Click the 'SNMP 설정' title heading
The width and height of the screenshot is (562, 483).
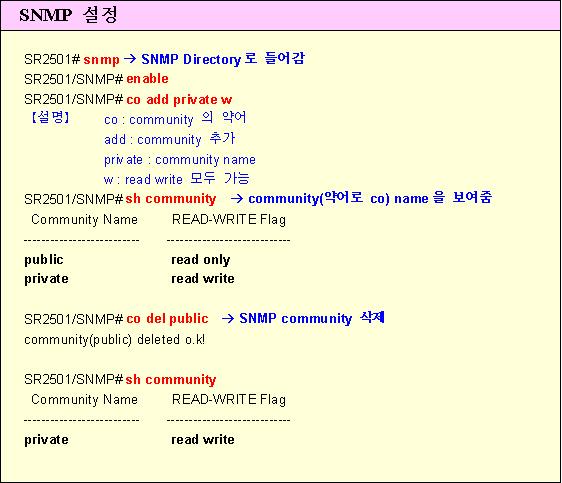coord(68,15)
